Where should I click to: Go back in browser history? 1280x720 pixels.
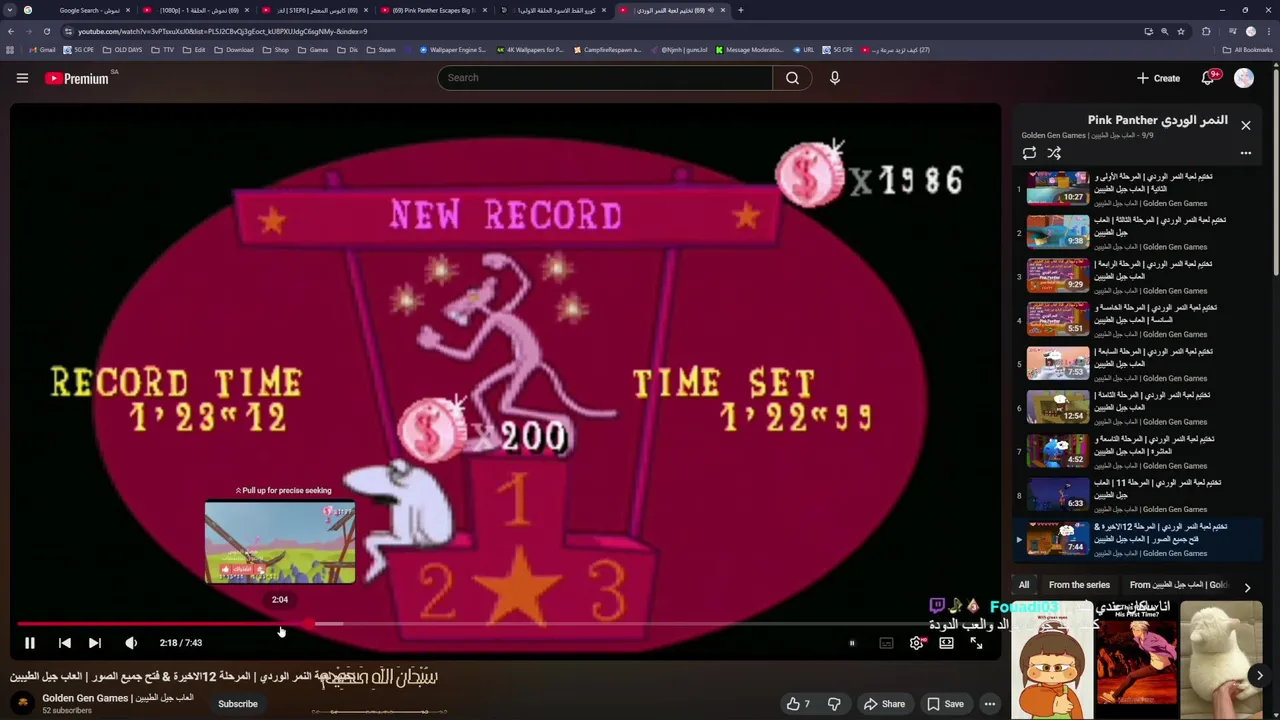[x=11, y=31]
